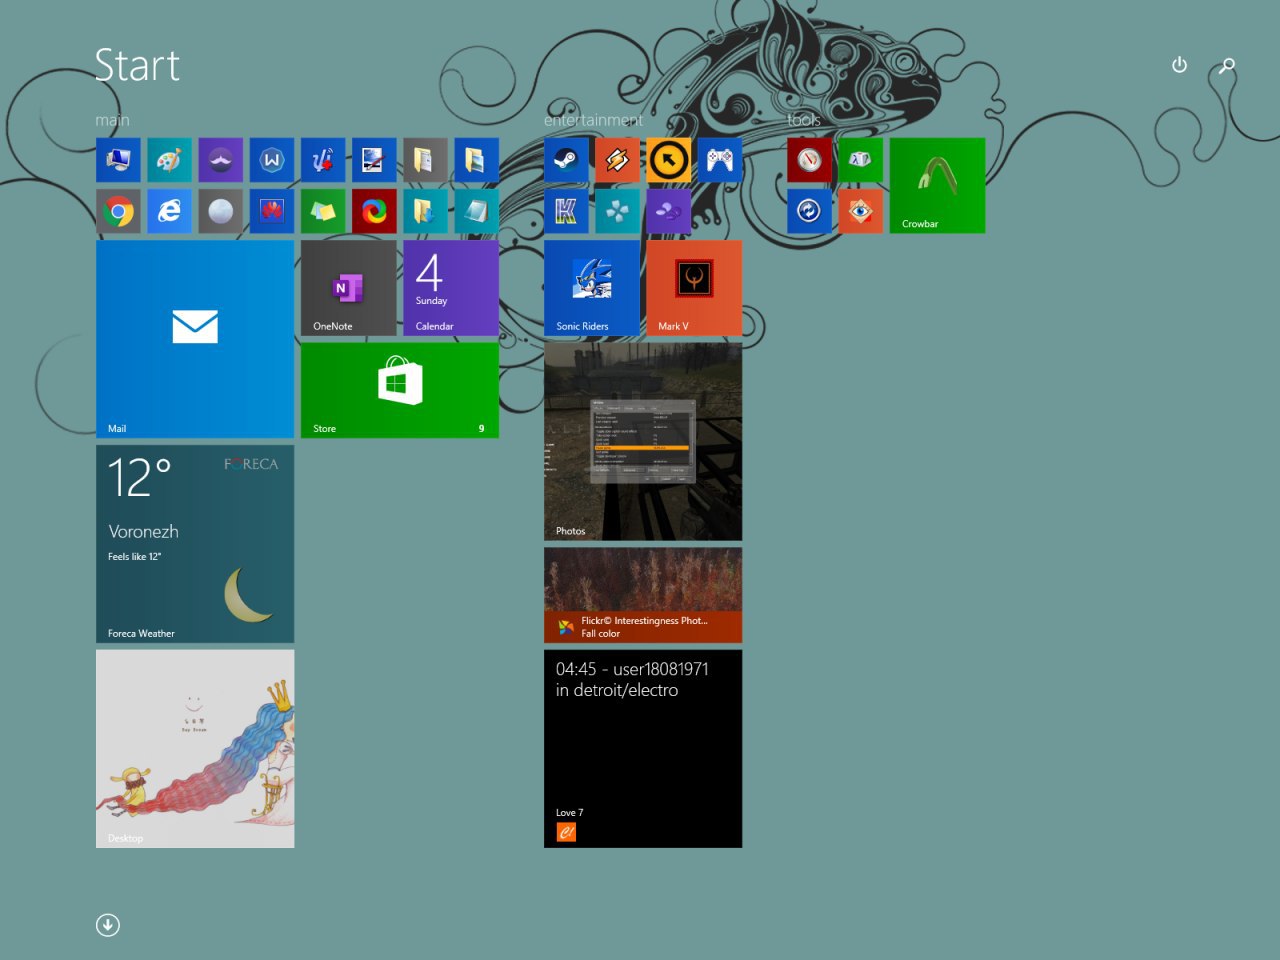Screen dimensions: 1280x960
Task: Open the Foreca Weather tile
Action: [195, 544]
